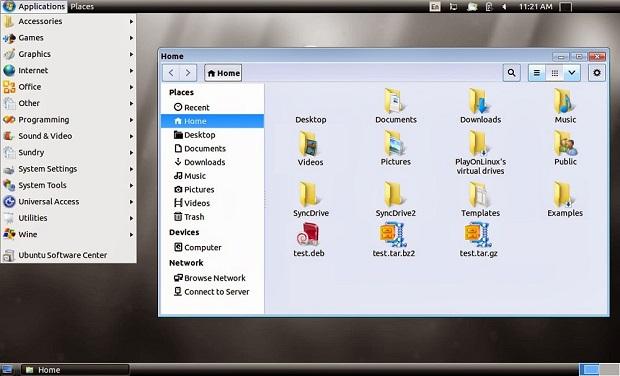The width and height of the screenshot is (620, 376).
Task: Click Browse Network in sidebar
Action: coord(212,278)
